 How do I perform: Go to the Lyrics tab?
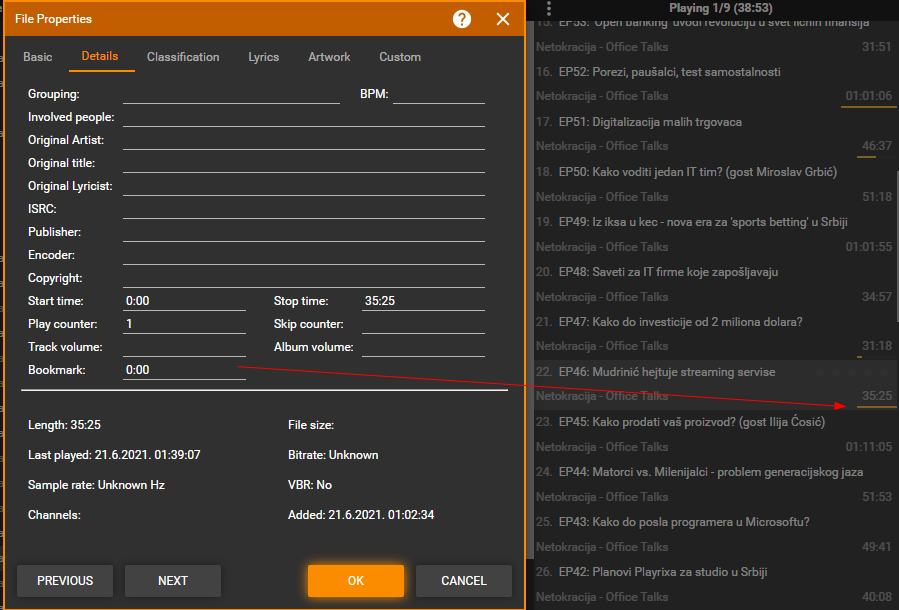point(264,57)
